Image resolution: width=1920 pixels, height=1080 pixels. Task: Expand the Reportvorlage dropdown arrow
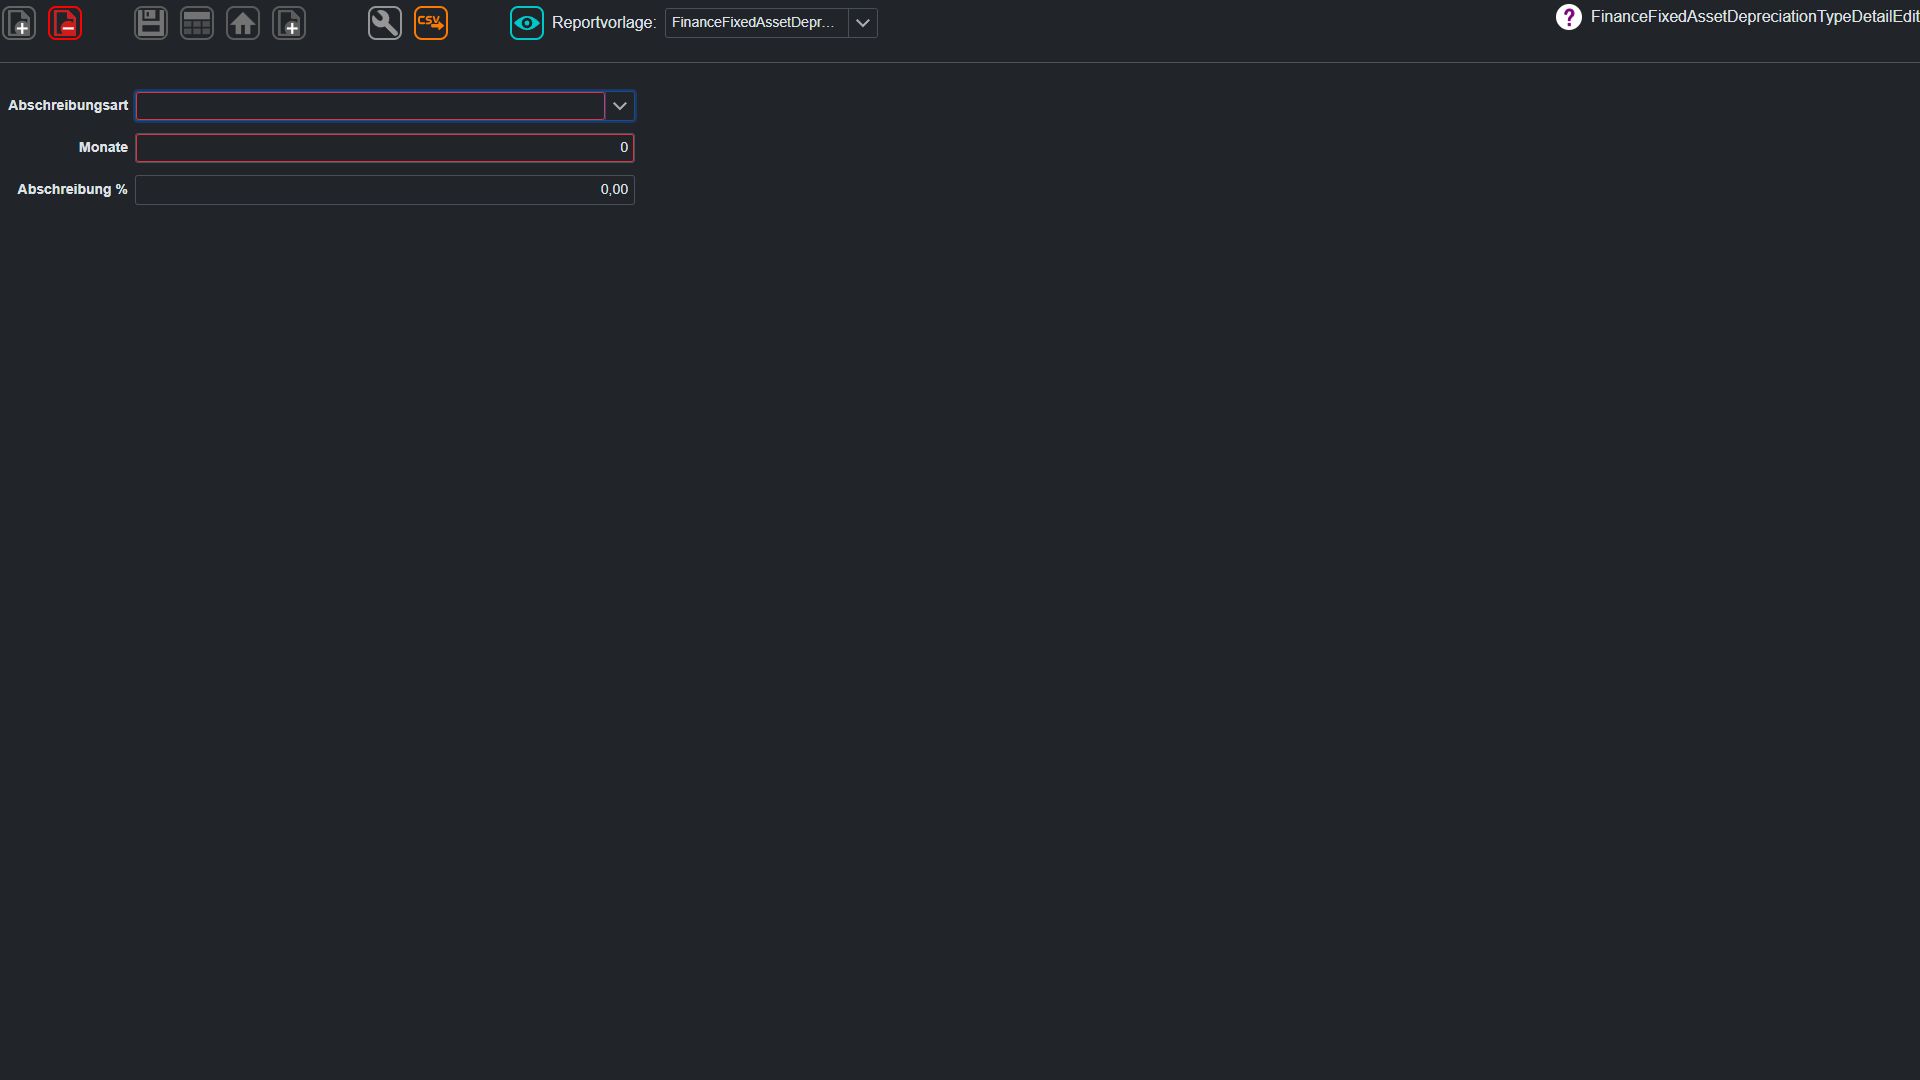click(x=863, y=23)
